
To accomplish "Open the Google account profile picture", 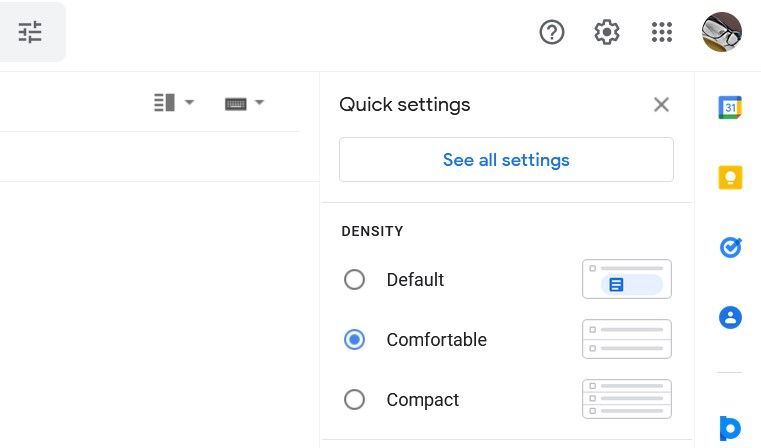I will tap(722, 32).
